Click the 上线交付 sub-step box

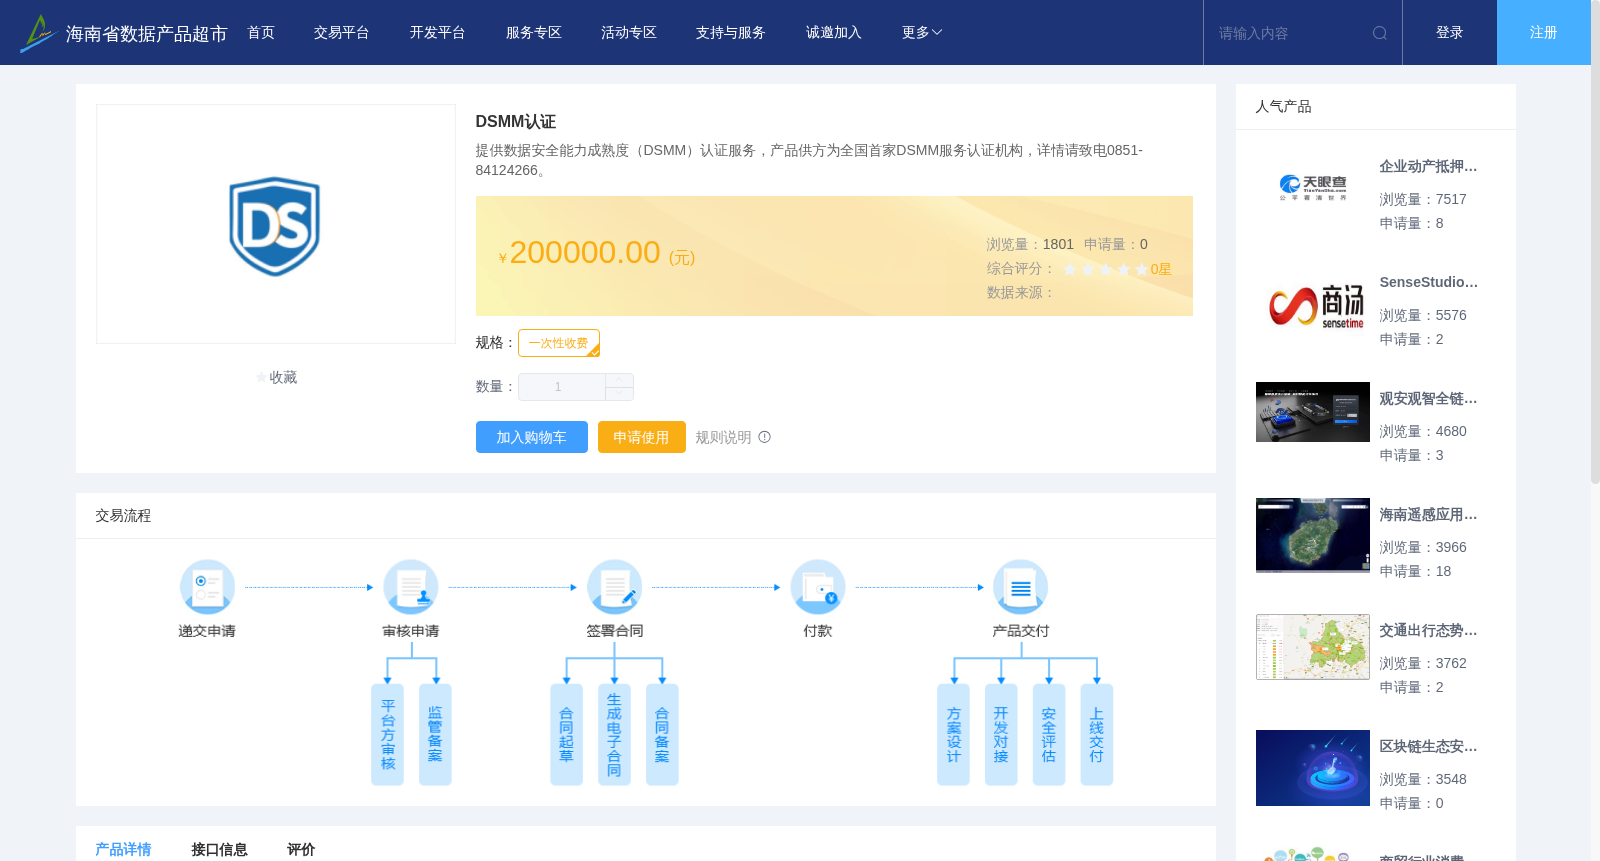point(1097,735)
